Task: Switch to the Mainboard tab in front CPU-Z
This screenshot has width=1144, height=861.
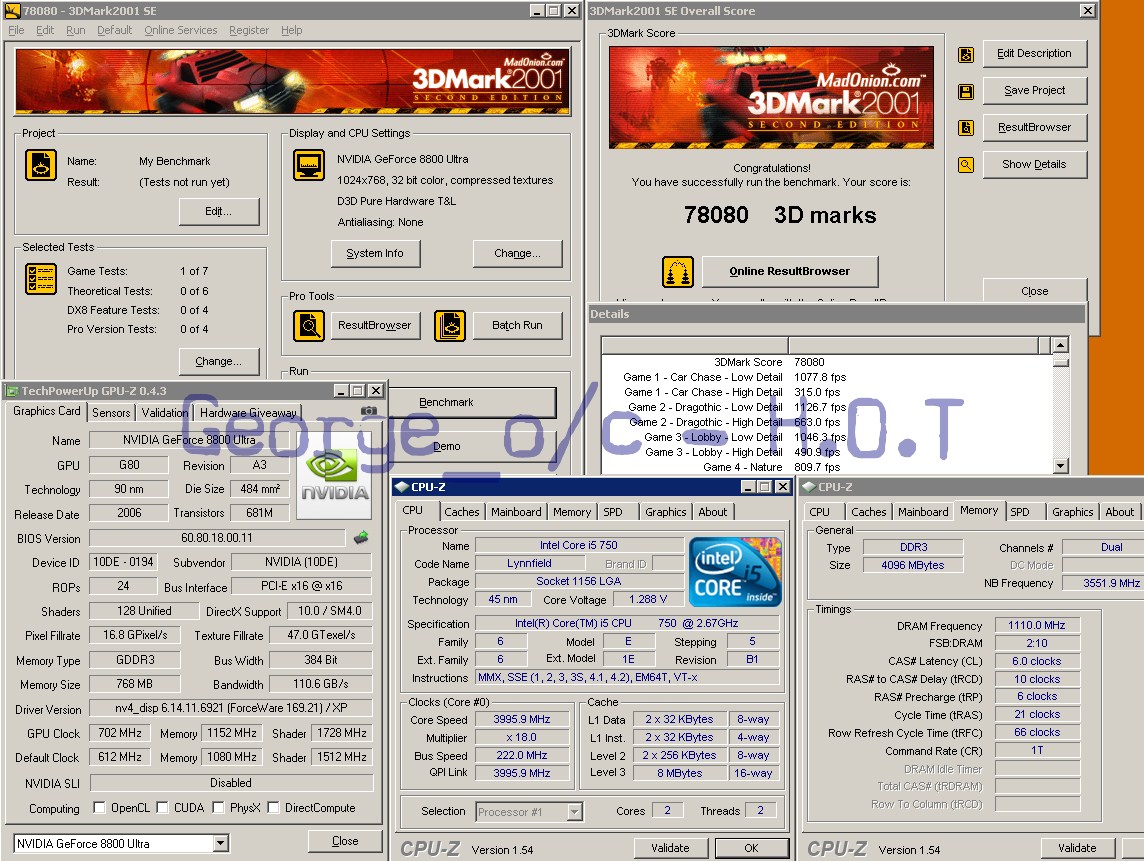Action: (x=516, y=512)
